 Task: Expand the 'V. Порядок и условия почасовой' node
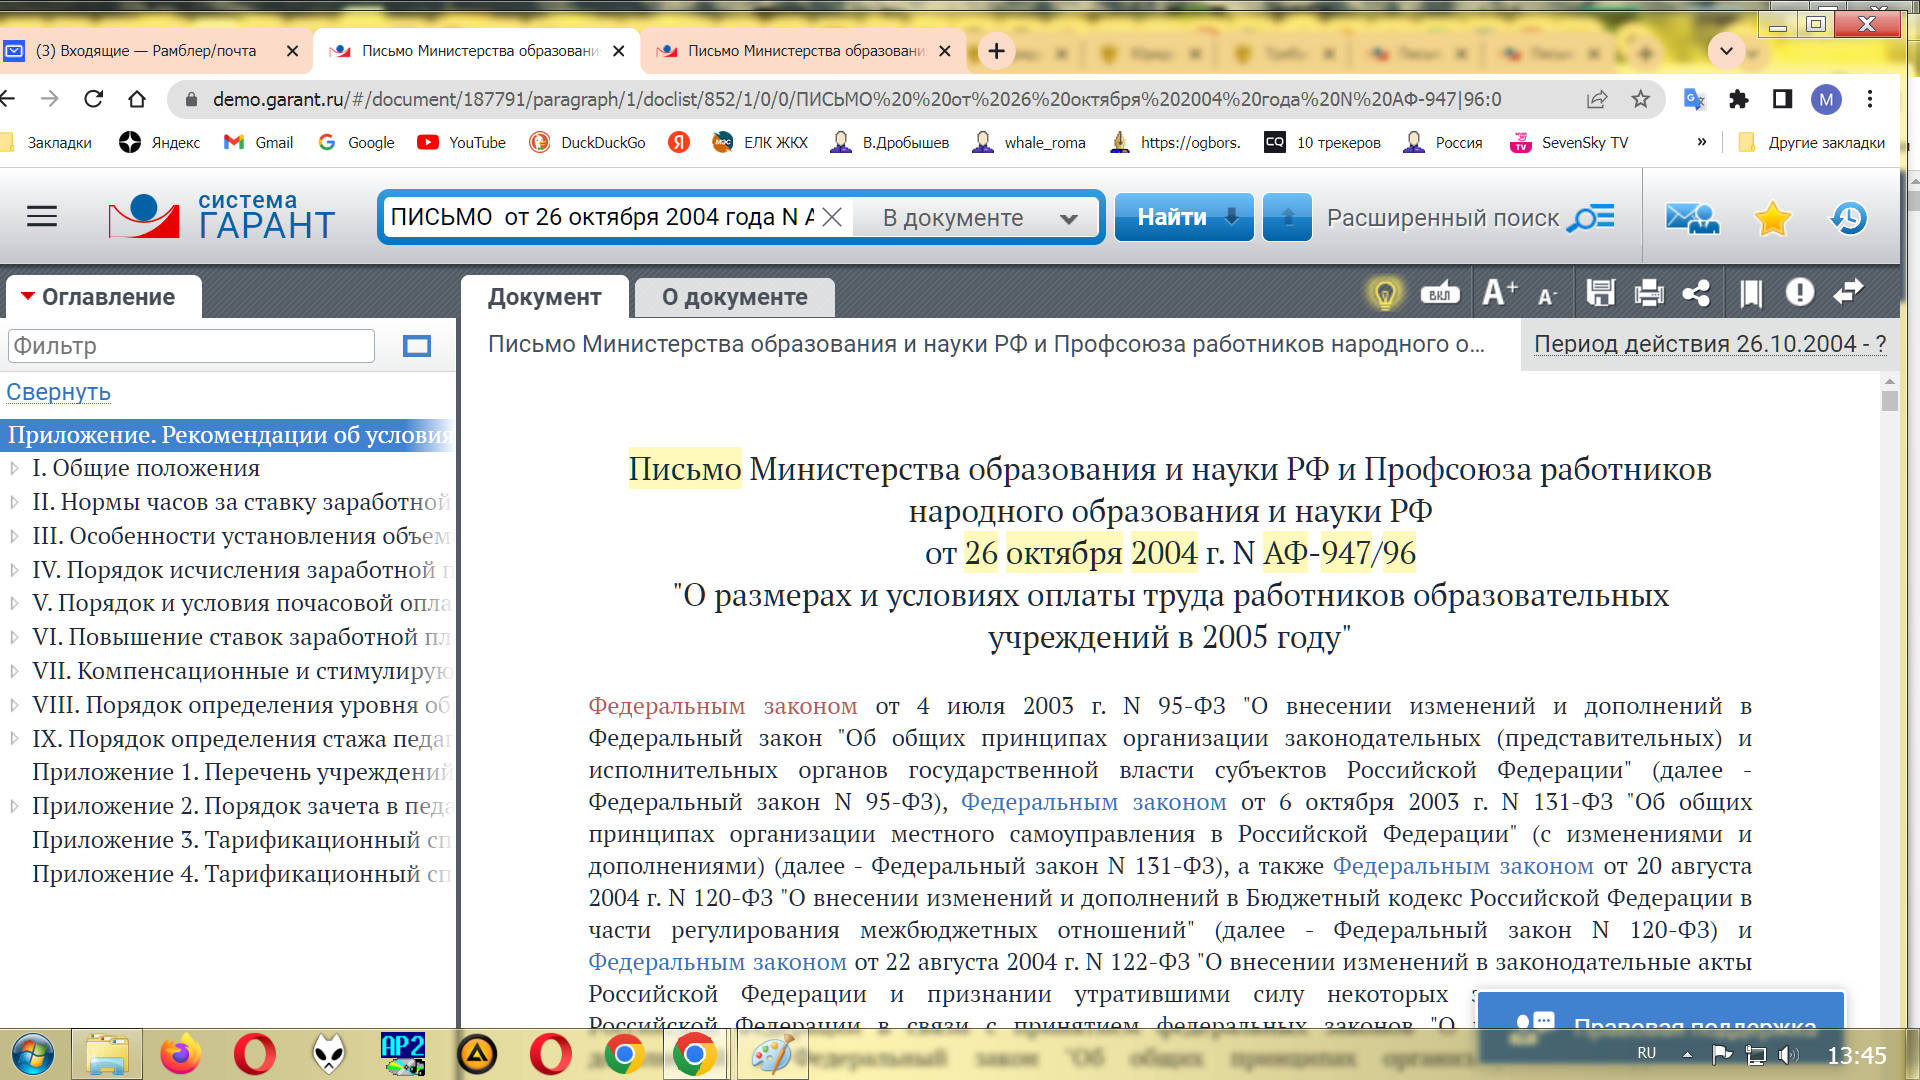tap(14, 603)
